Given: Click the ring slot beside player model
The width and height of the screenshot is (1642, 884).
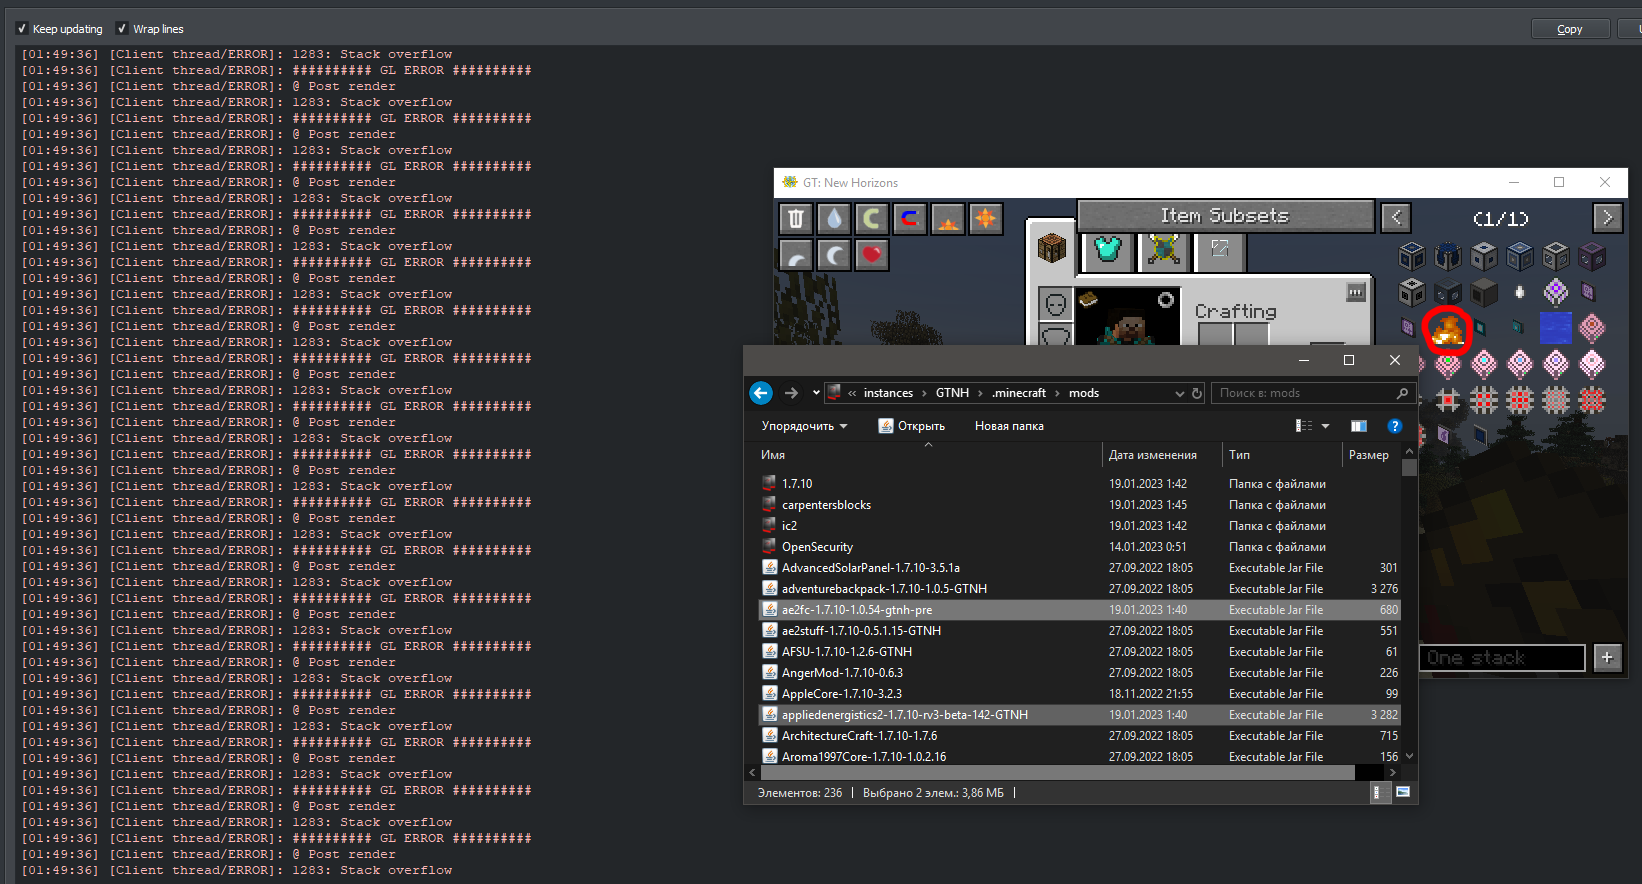Looking at the screenshot, I should click(x=1166, y=299).
